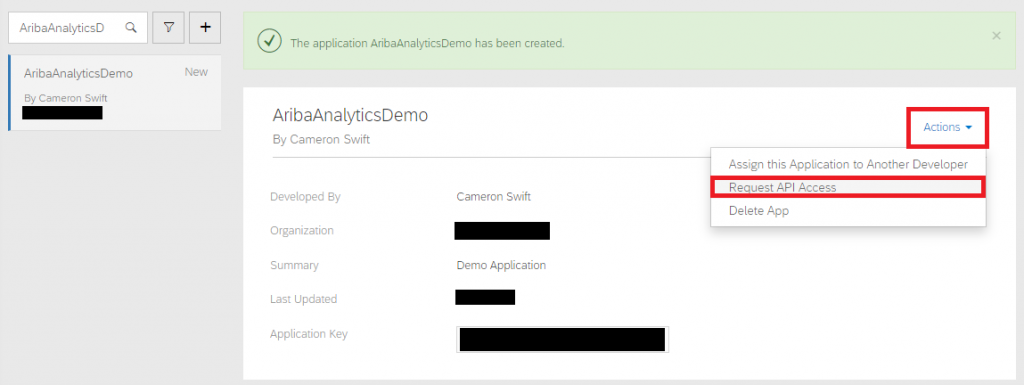Click the application created notification message
Viewport: 1024px width, 385px height.
point(427,44)
